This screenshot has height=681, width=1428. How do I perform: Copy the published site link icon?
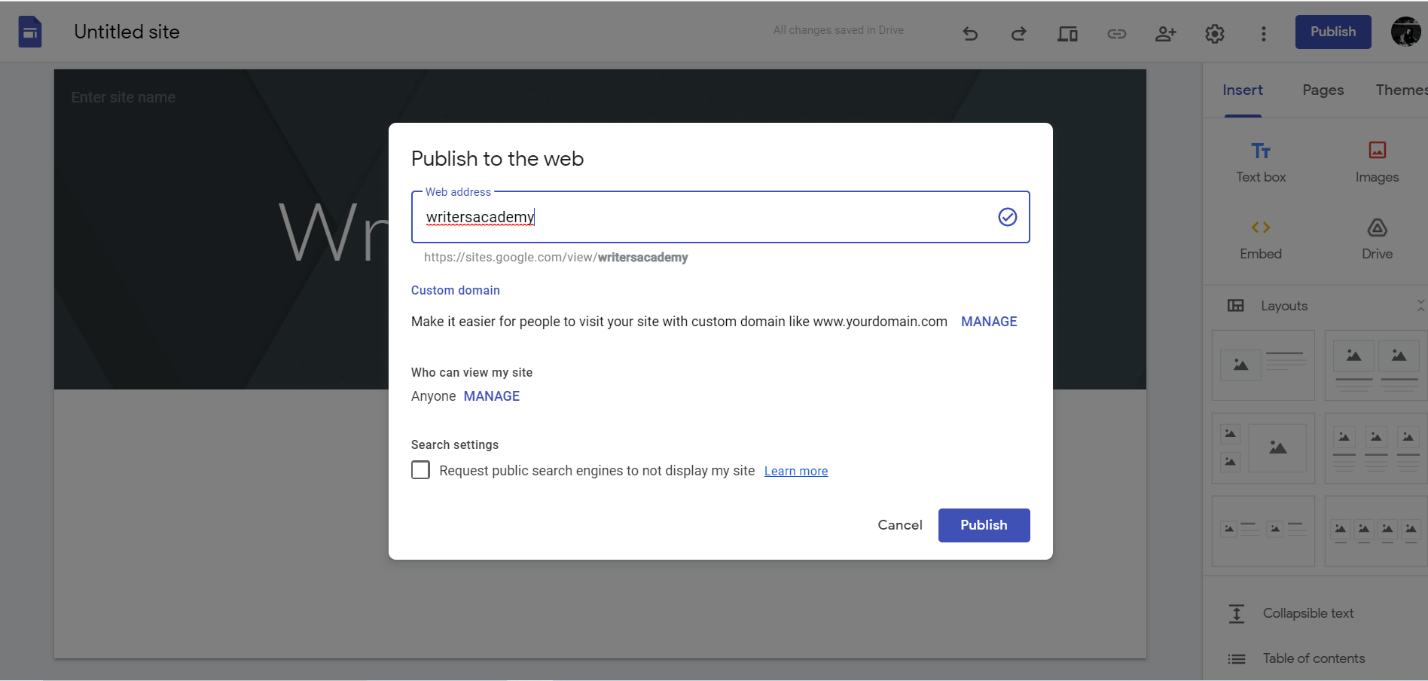(x=1116, y=33)
